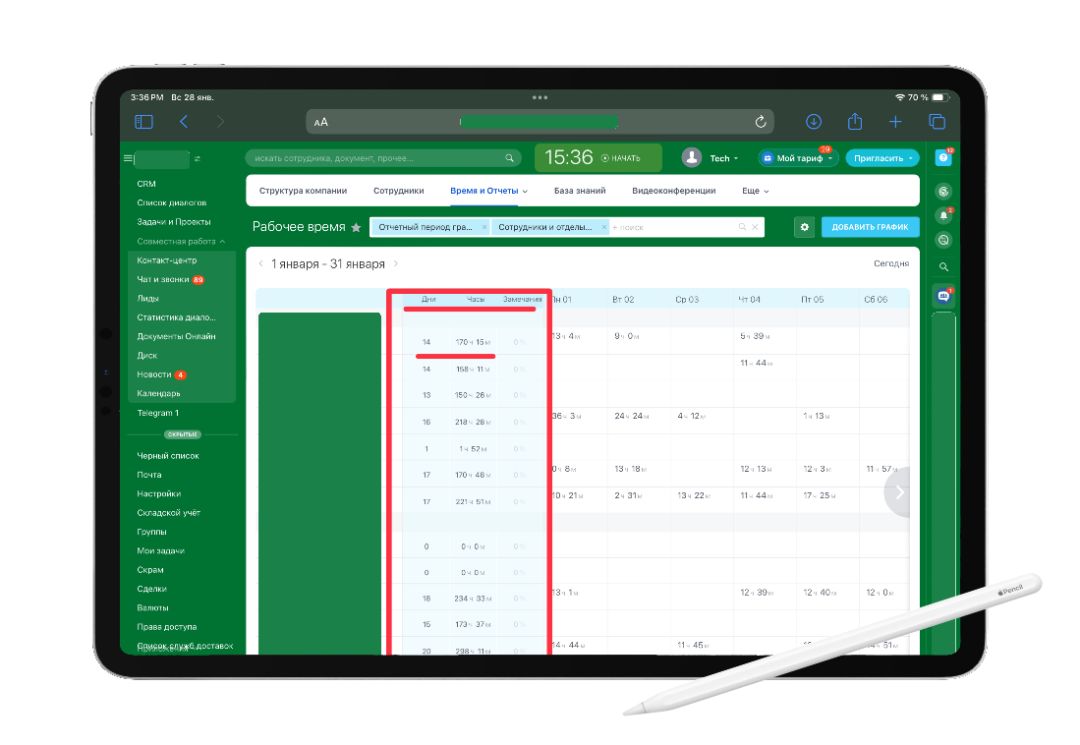Open CRM in the left menu
This screenshot has width=1080, height=745.
[147, 184]
